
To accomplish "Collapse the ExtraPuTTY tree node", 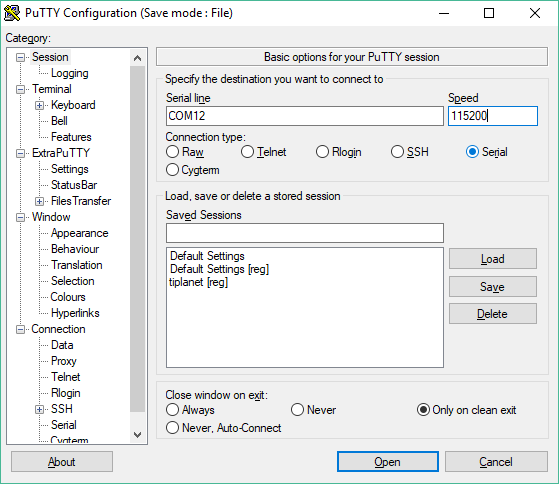I will pyautogui.click(x=21, y=153).
